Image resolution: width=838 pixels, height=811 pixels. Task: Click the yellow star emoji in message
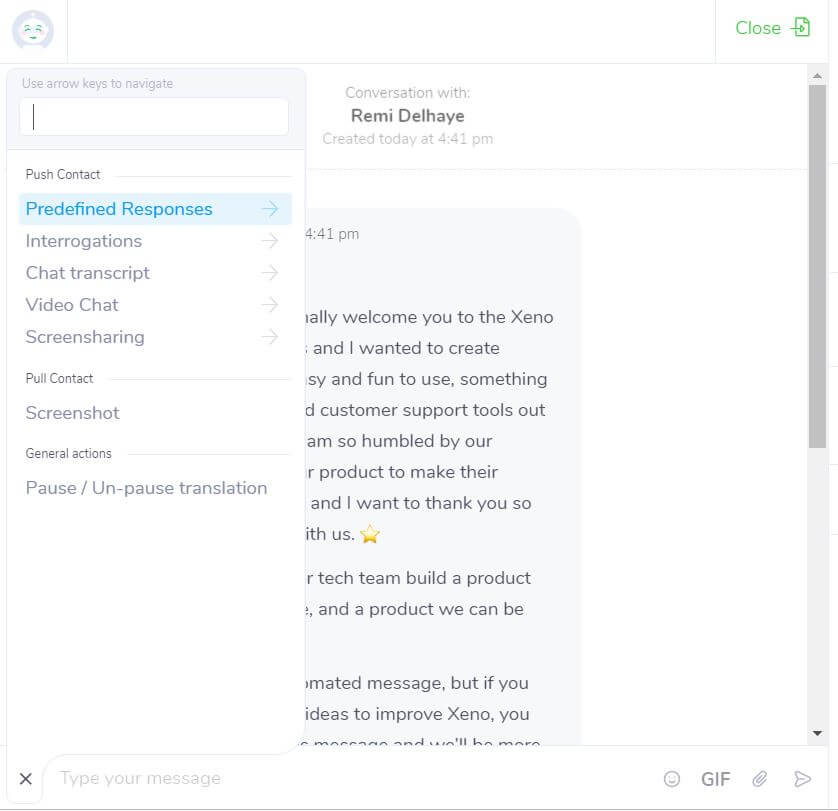point(370,535)
